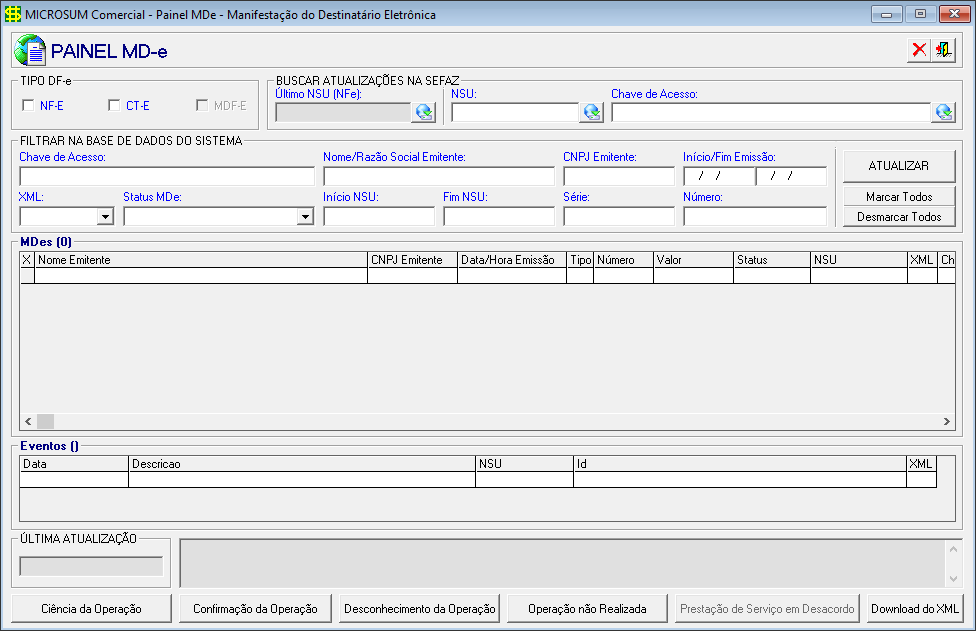976x631 pixels.
Task: Click globe search icon beside NSU field
Action: click(592, 112)
